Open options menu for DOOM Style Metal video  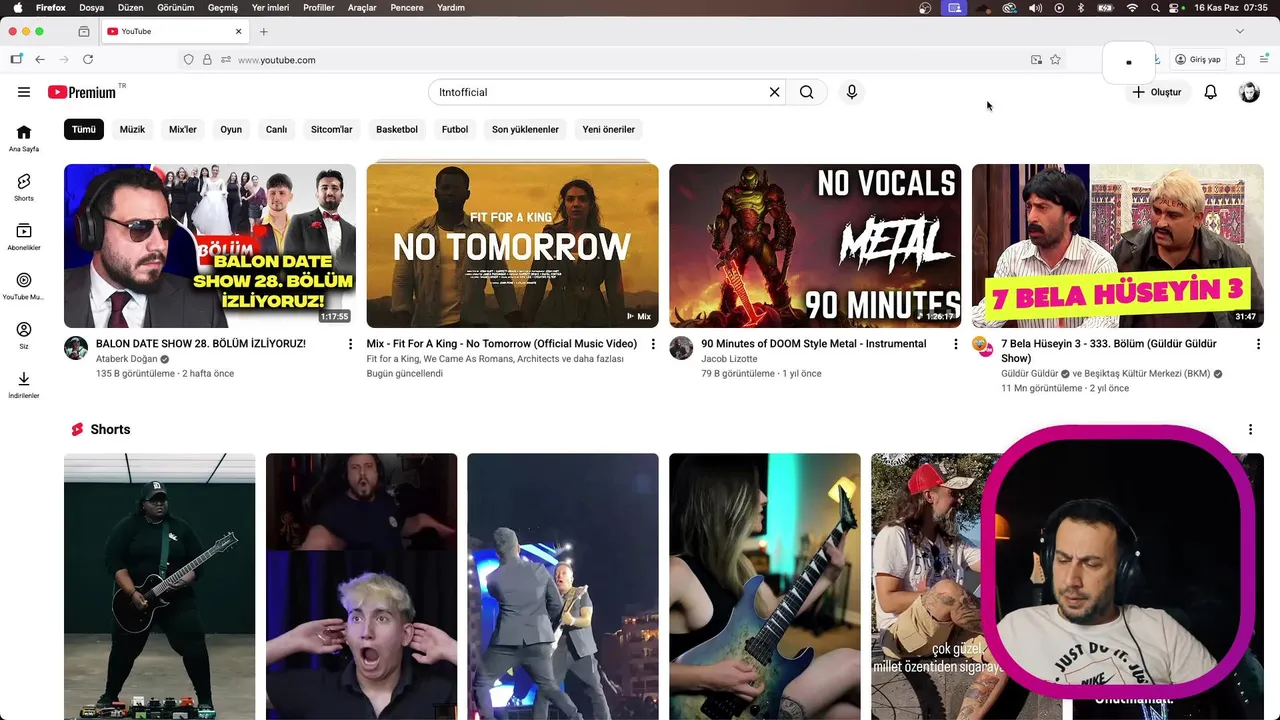956,344
